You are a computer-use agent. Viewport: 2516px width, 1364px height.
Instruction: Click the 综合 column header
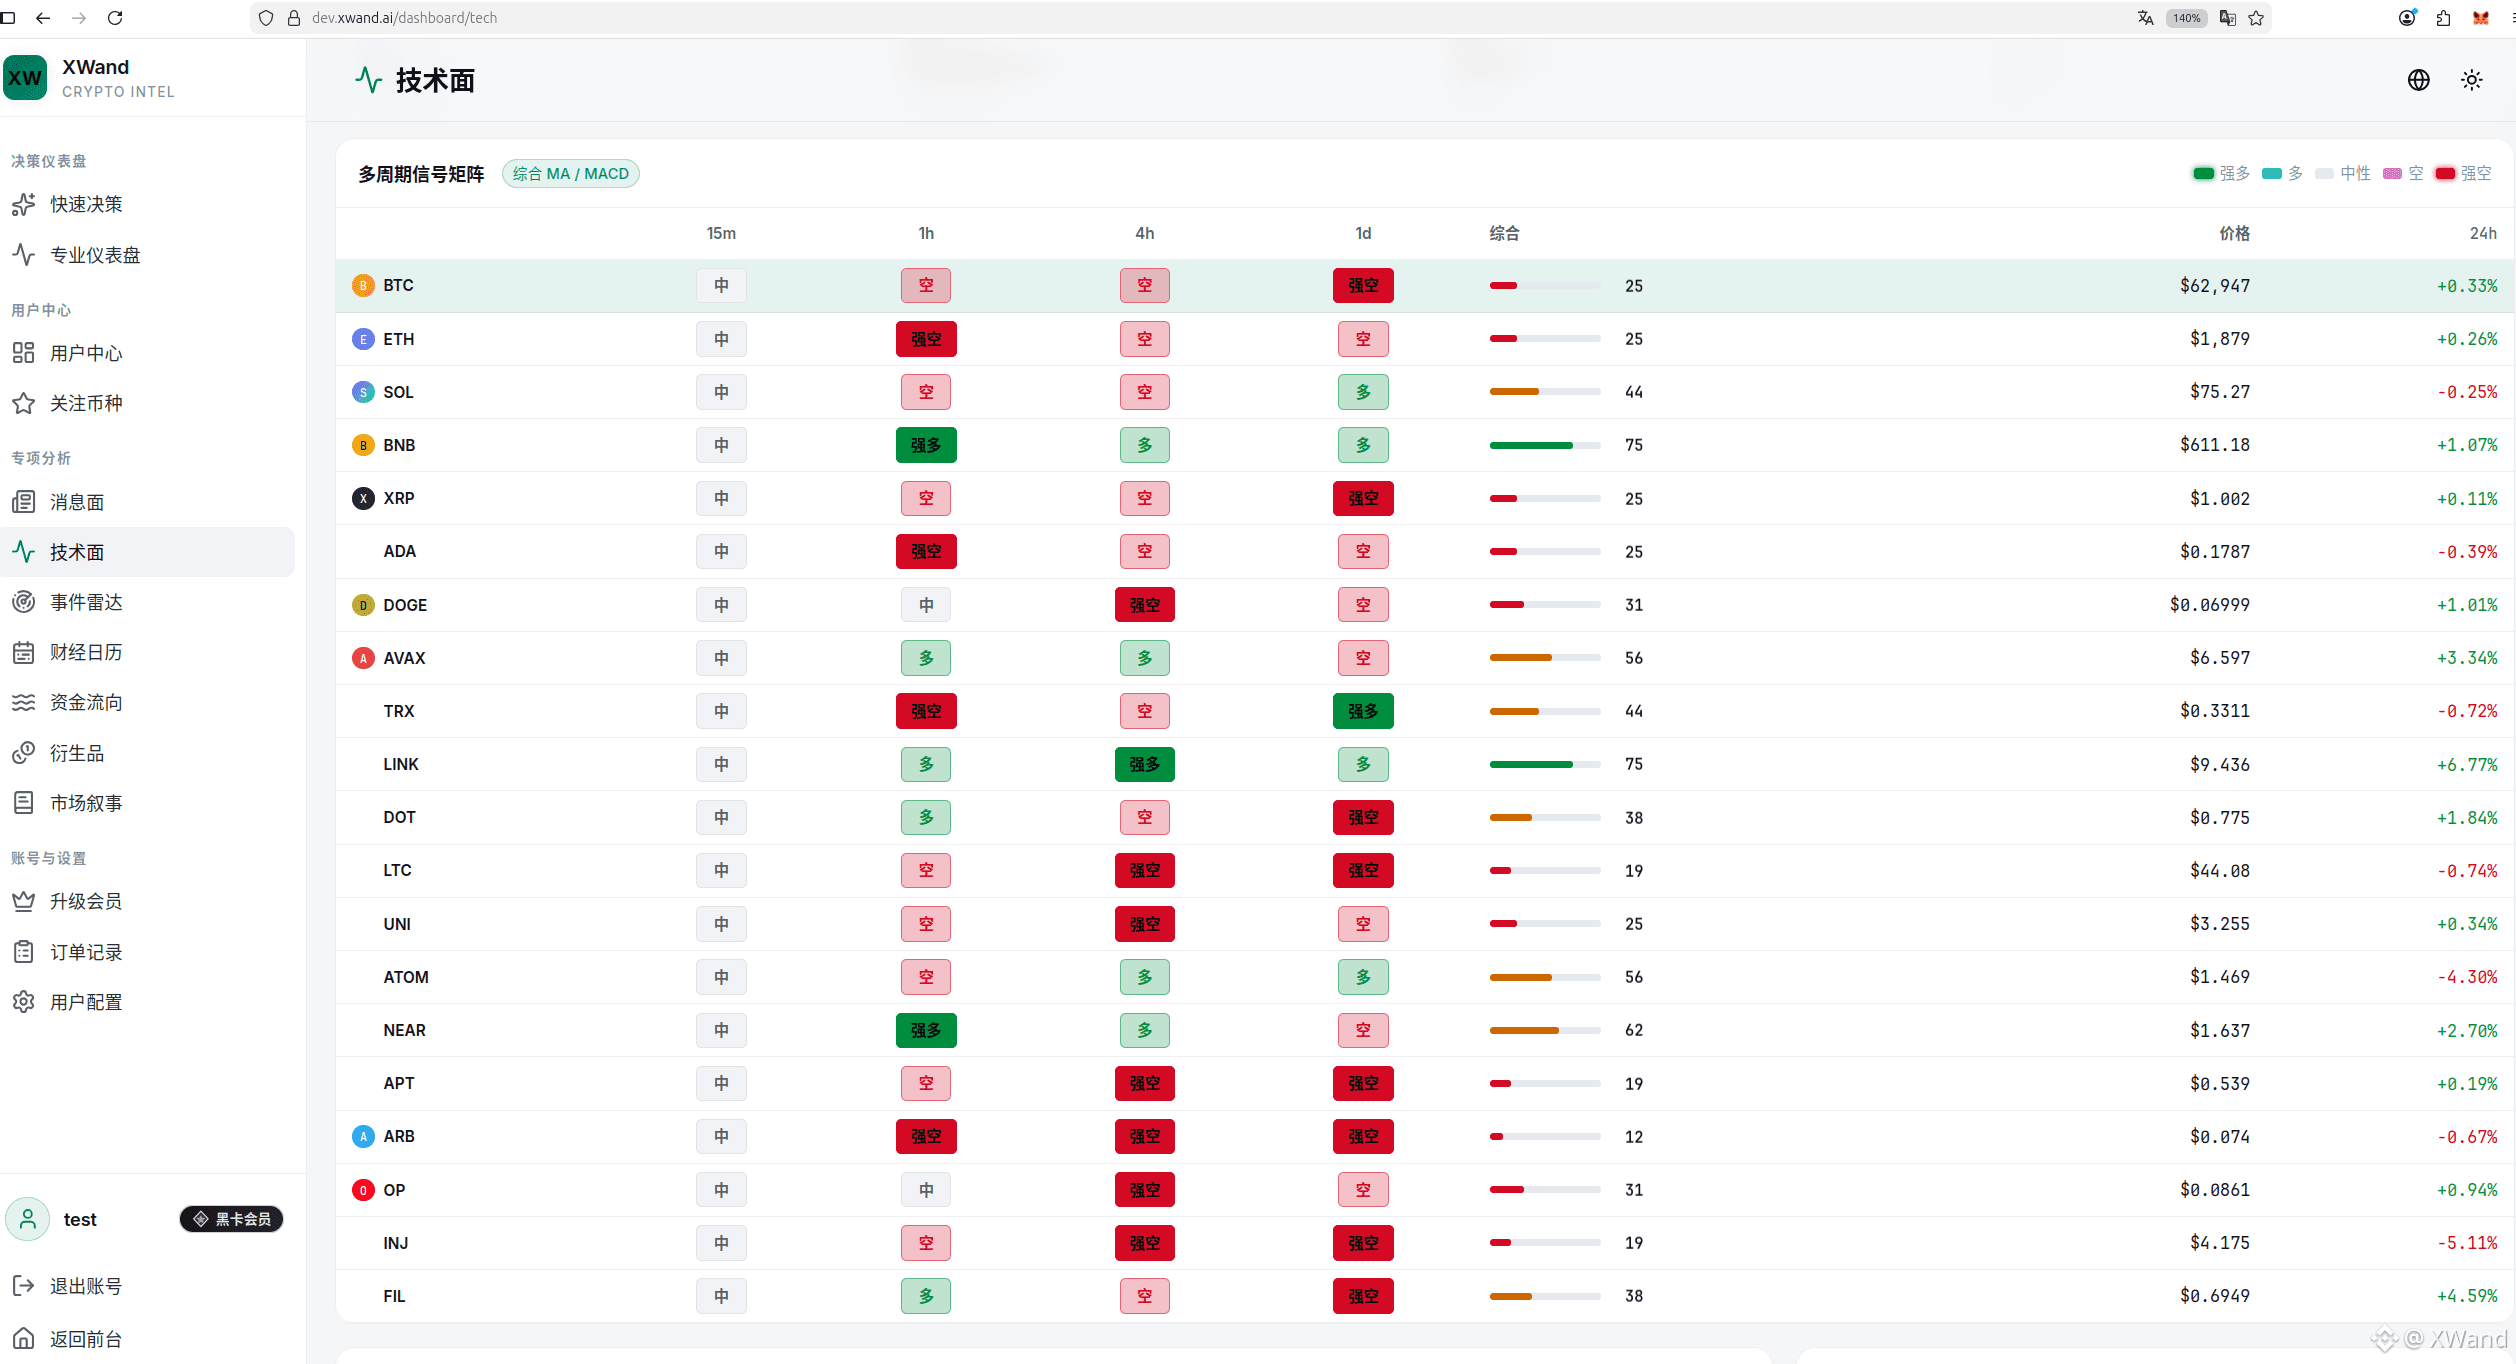point(1504,233)
